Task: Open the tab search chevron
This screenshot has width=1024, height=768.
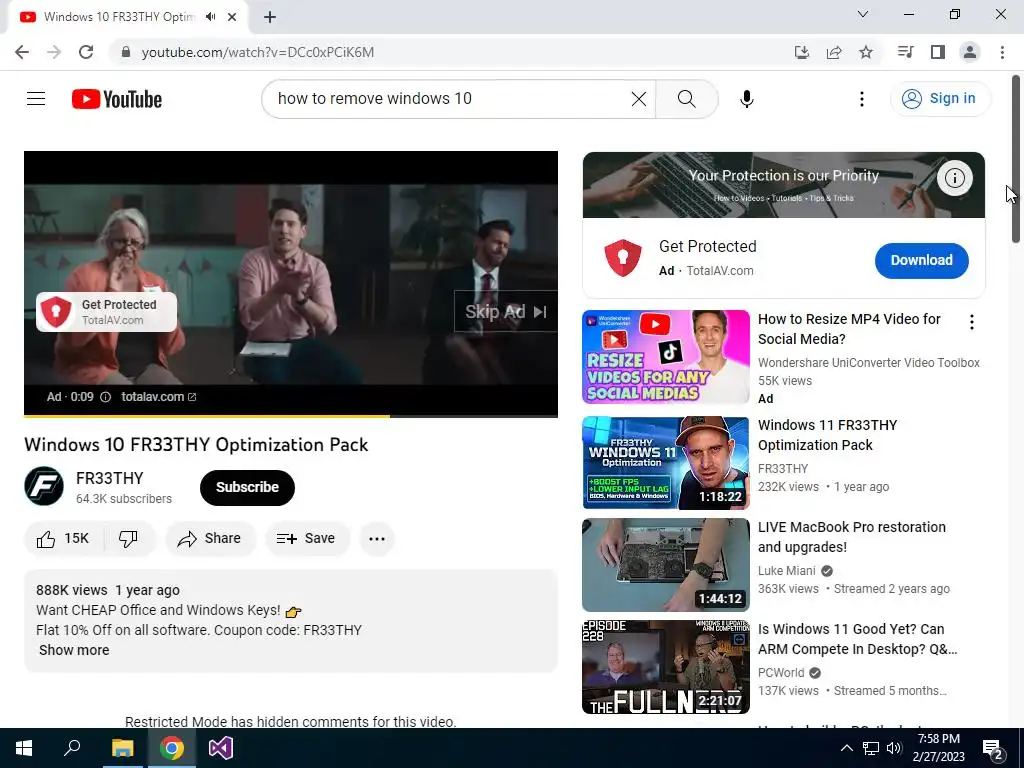Action: [x=863, y=14]
